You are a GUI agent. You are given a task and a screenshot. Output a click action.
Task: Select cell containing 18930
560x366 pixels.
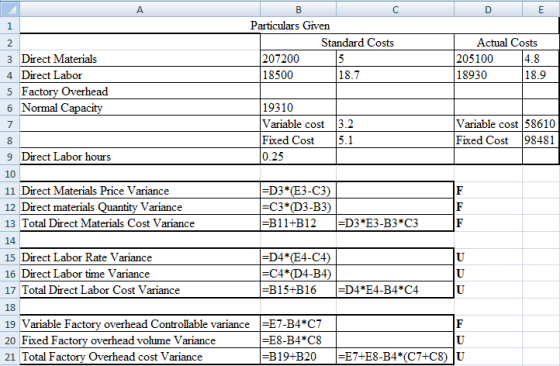tap(488, 75)
